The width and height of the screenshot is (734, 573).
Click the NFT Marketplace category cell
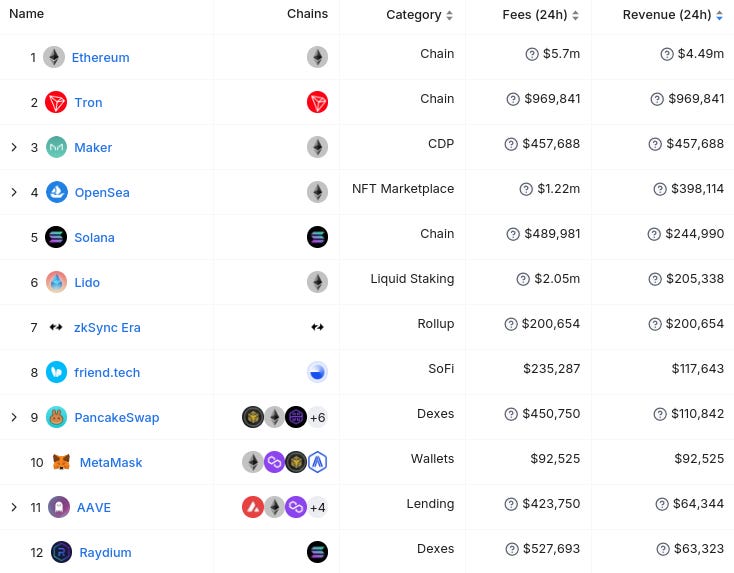click(x=403, y=189)
